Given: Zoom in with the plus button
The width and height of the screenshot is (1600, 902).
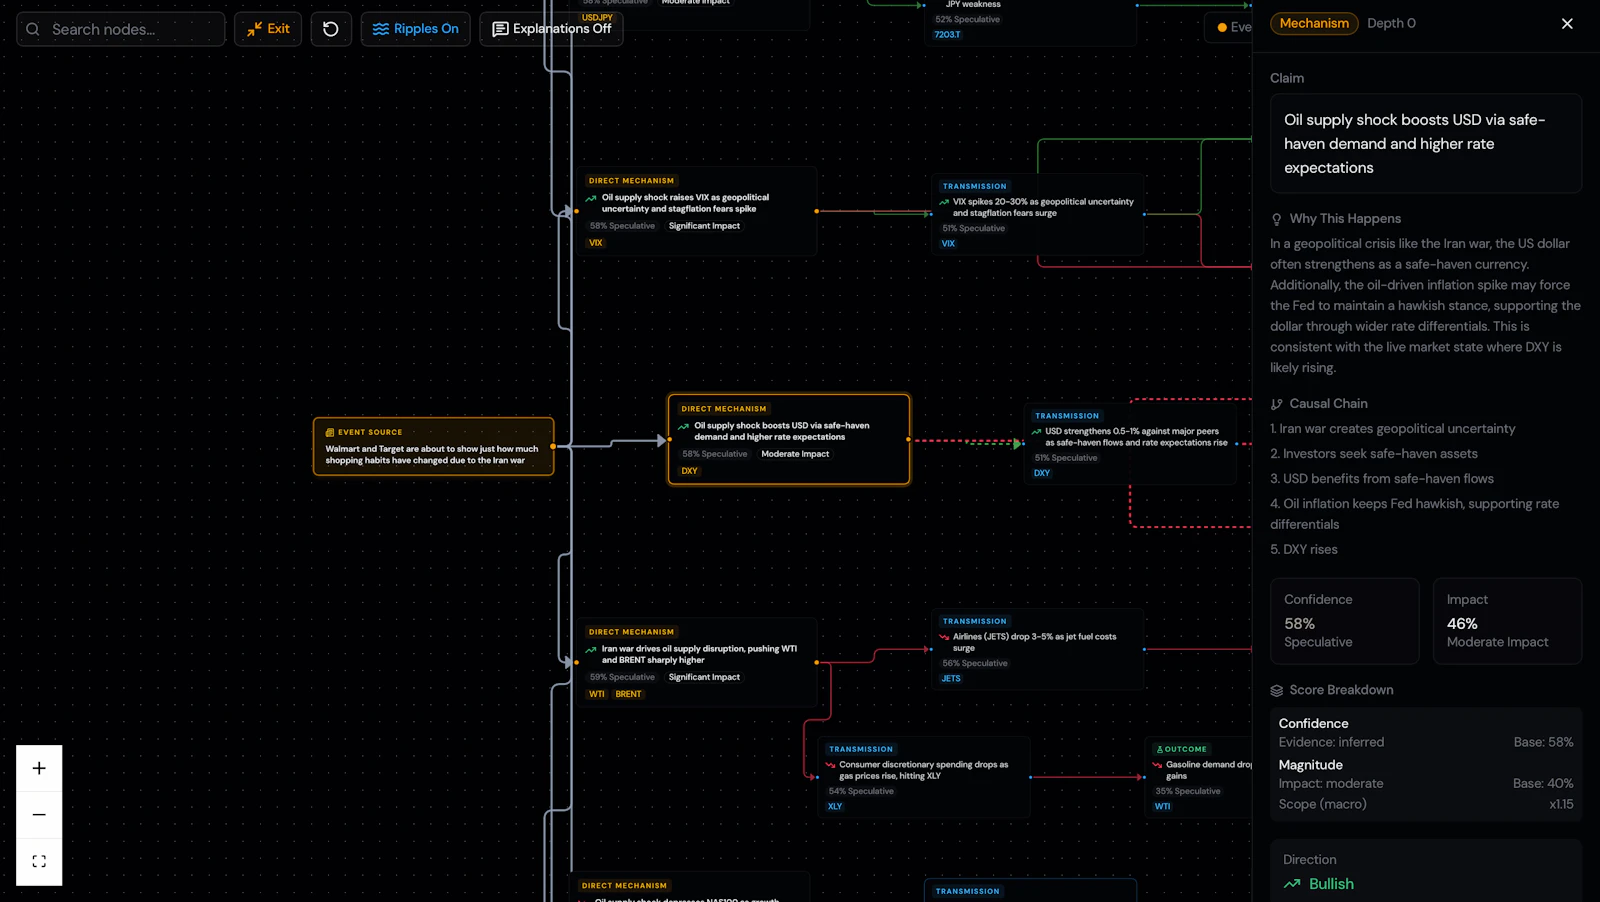Looking at the screenshot, I should [x=39, y=768].
